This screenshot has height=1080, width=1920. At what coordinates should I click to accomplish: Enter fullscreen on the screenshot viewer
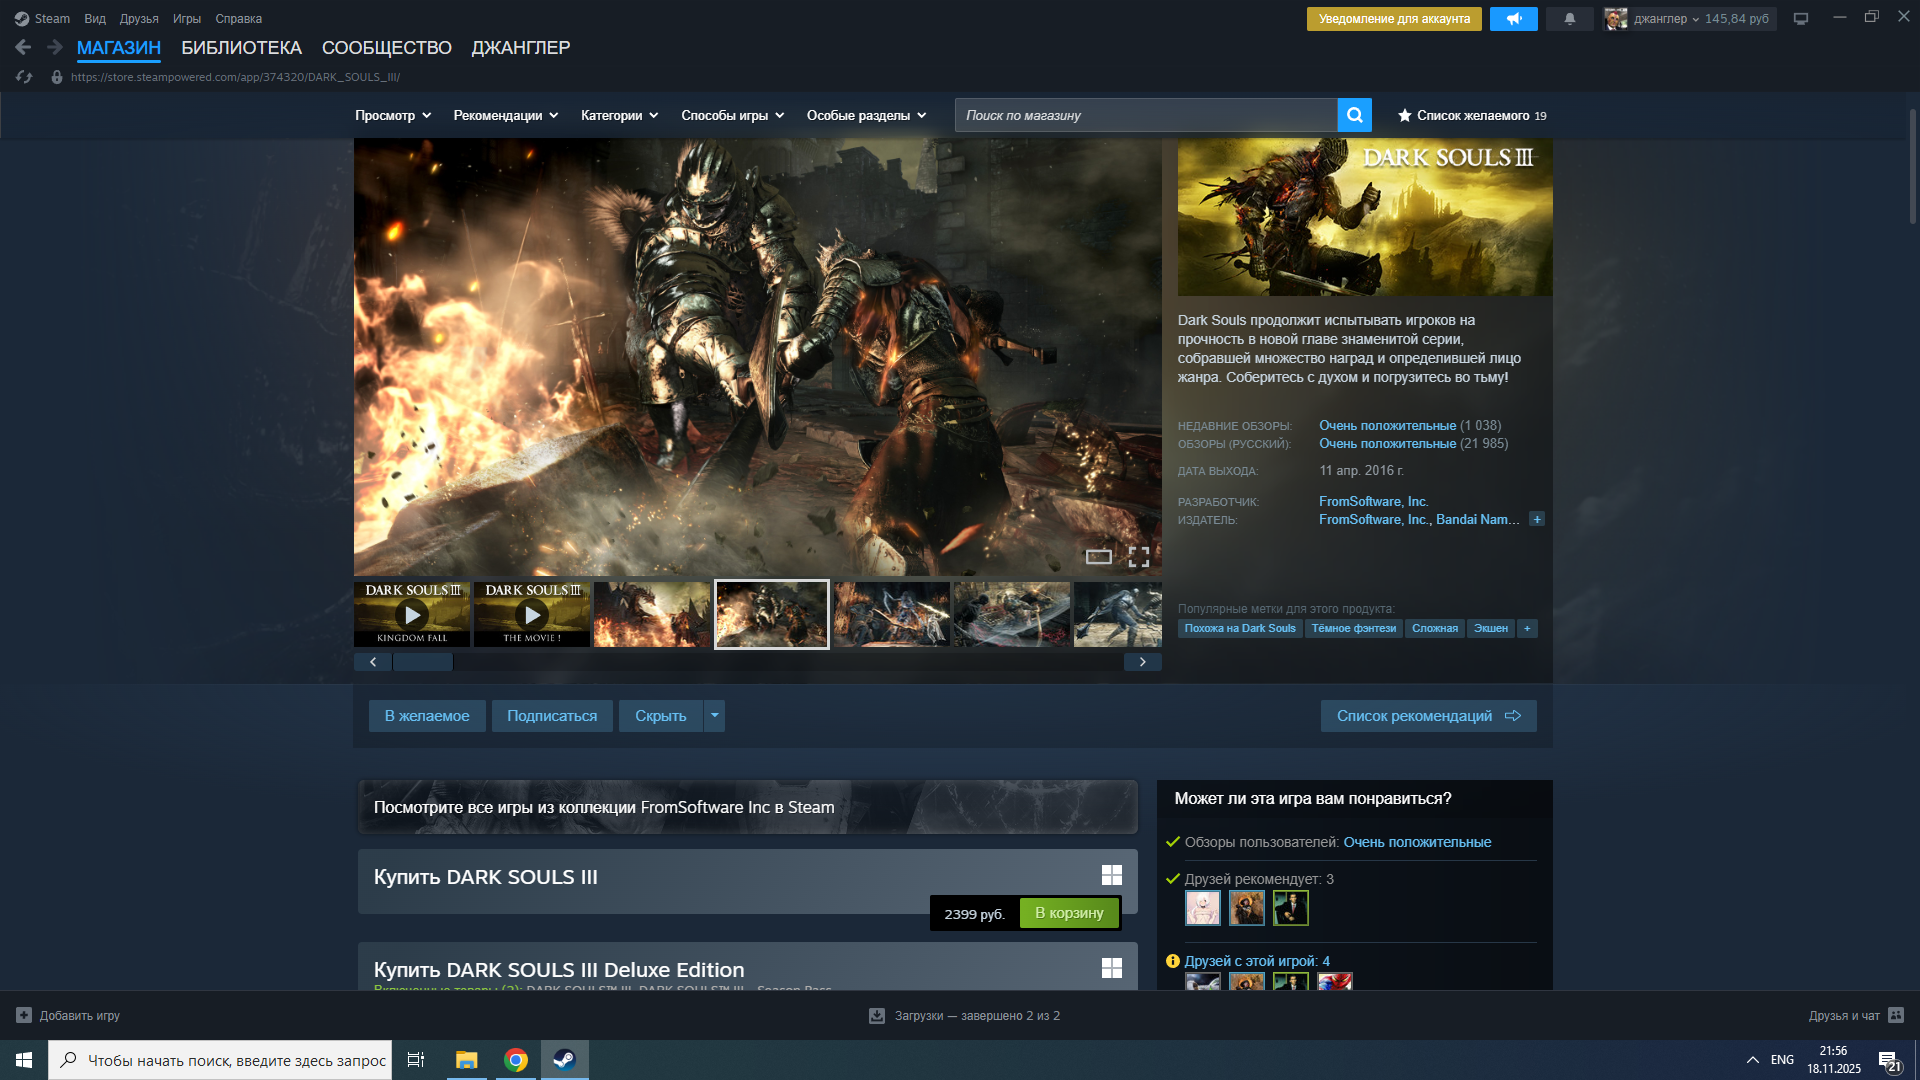1138,557
